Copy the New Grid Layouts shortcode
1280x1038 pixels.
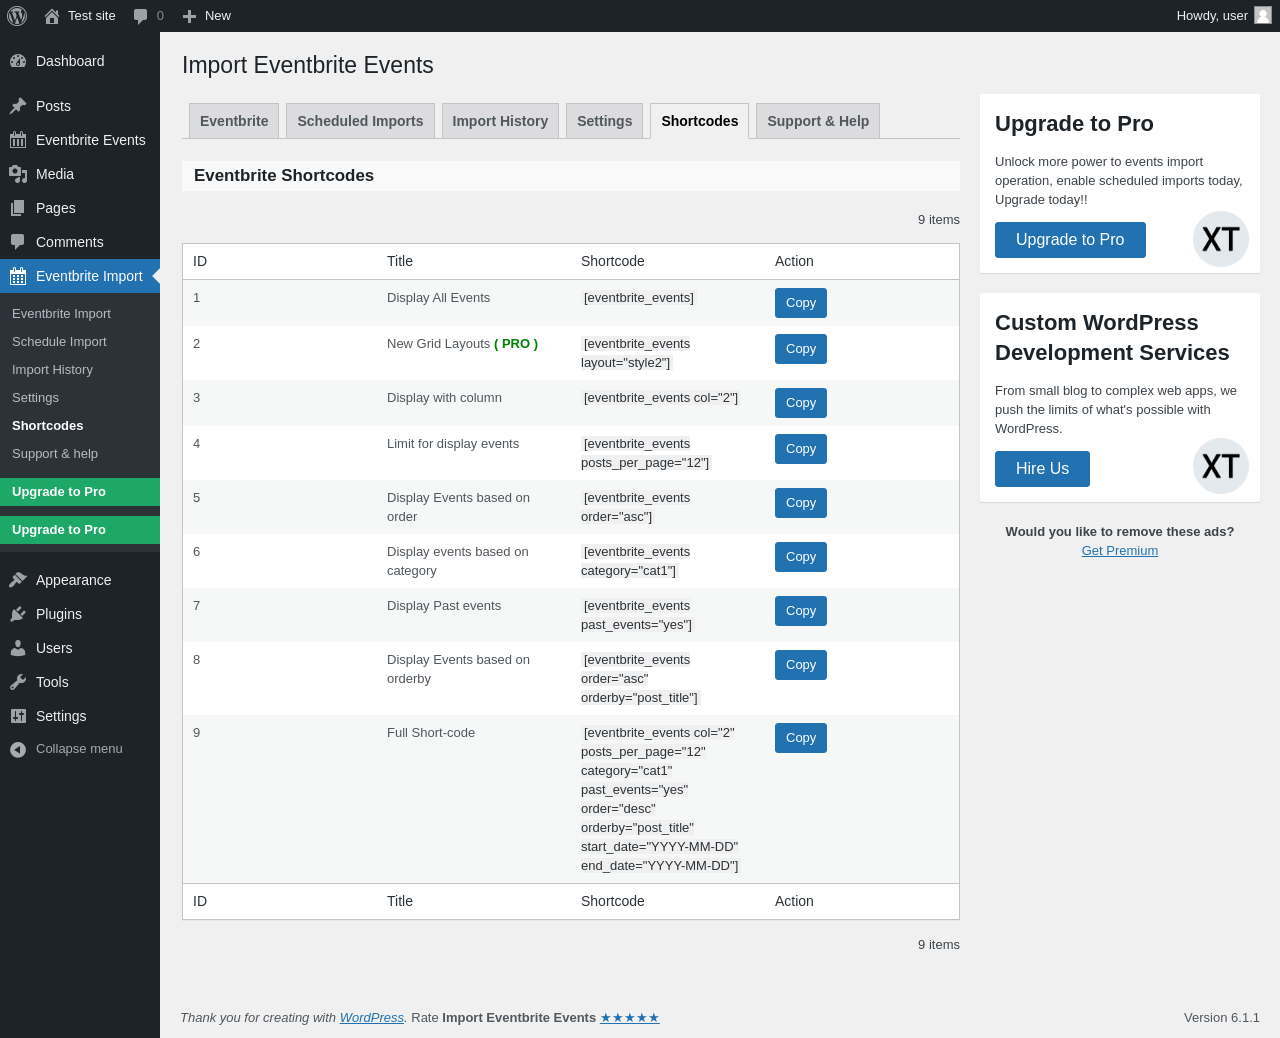[x=801, y=349]
